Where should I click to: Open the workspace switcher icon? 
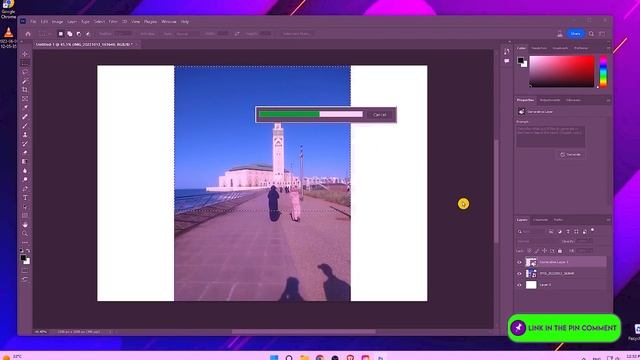coord(602,34)
